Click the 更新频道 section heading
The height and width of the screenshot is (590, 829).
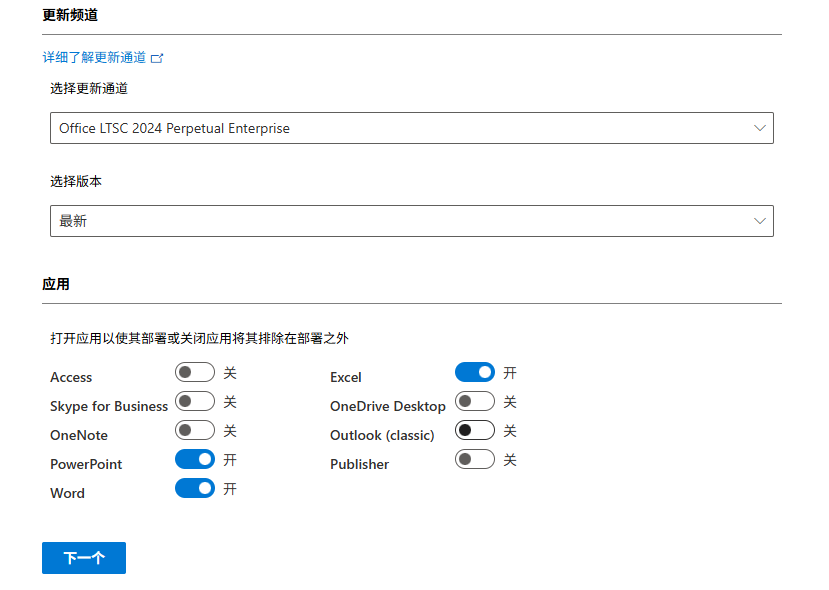point(70,15)
